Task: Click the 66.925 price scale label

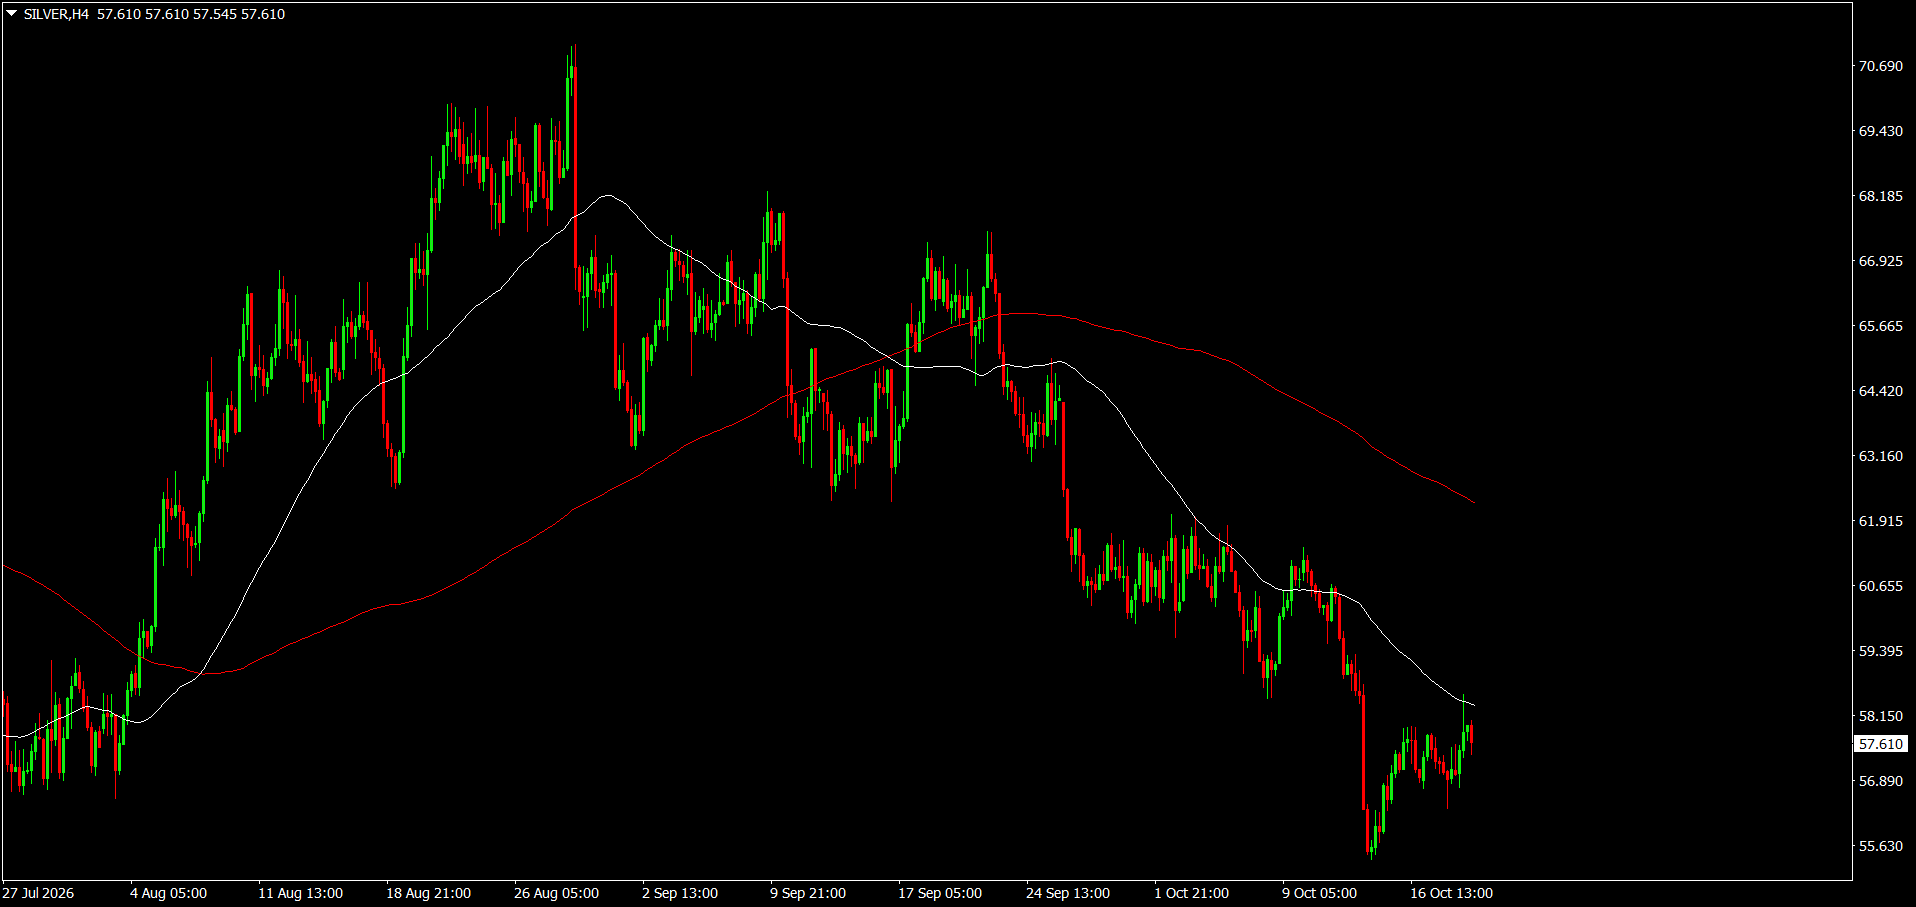Action: pos(1880,261)
